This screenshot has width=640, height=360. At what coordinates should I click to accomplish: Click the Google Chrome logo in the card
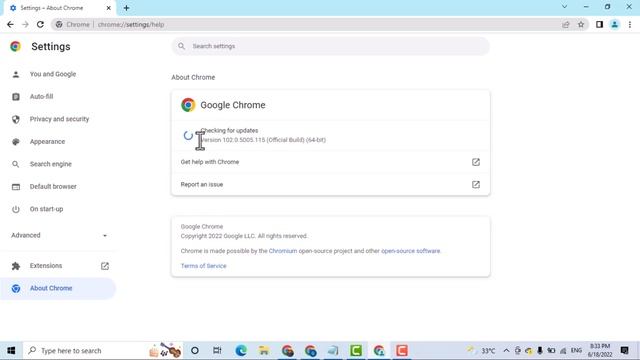[188, 105]
